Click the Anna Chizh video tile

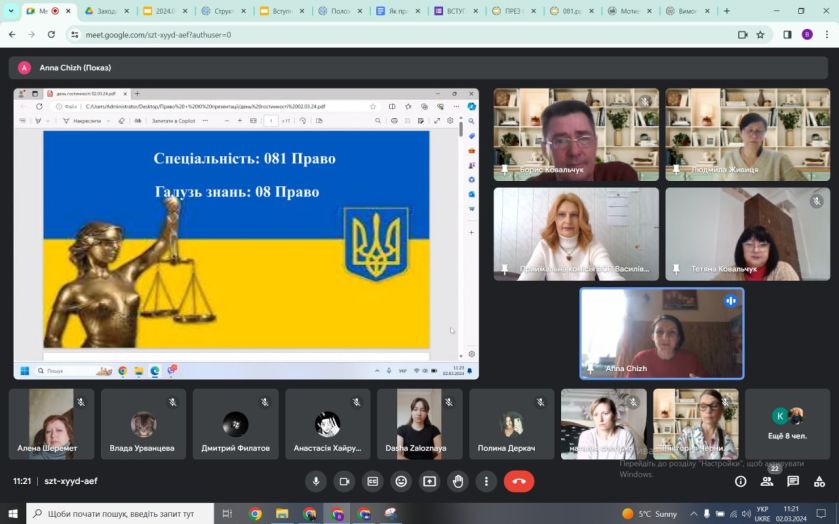[x=662, y=333]
